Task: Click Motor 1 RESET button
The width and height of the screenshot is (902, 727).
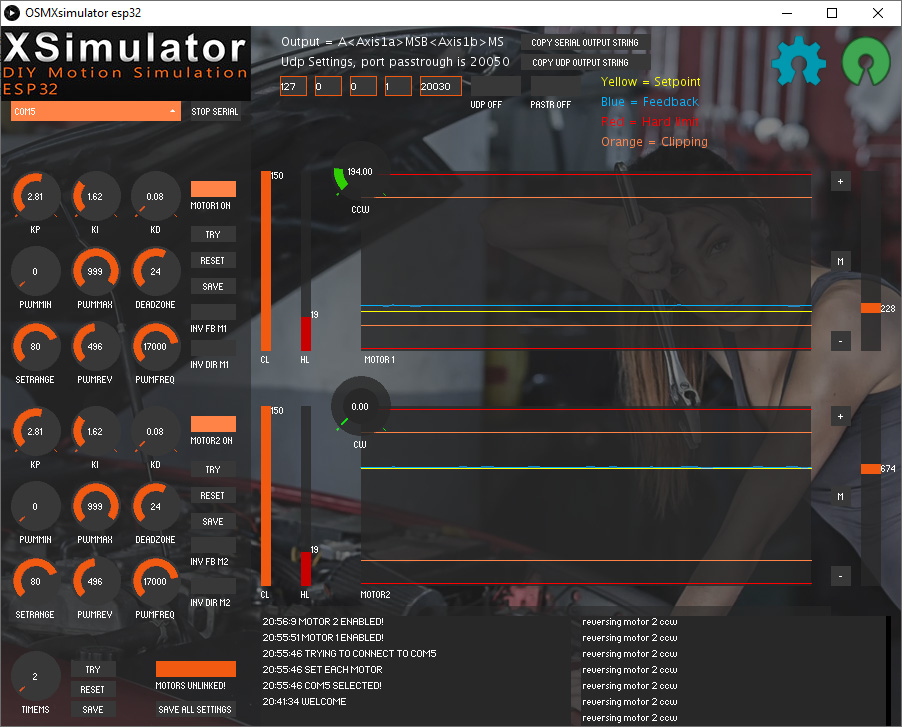Action: pos(213,260)
